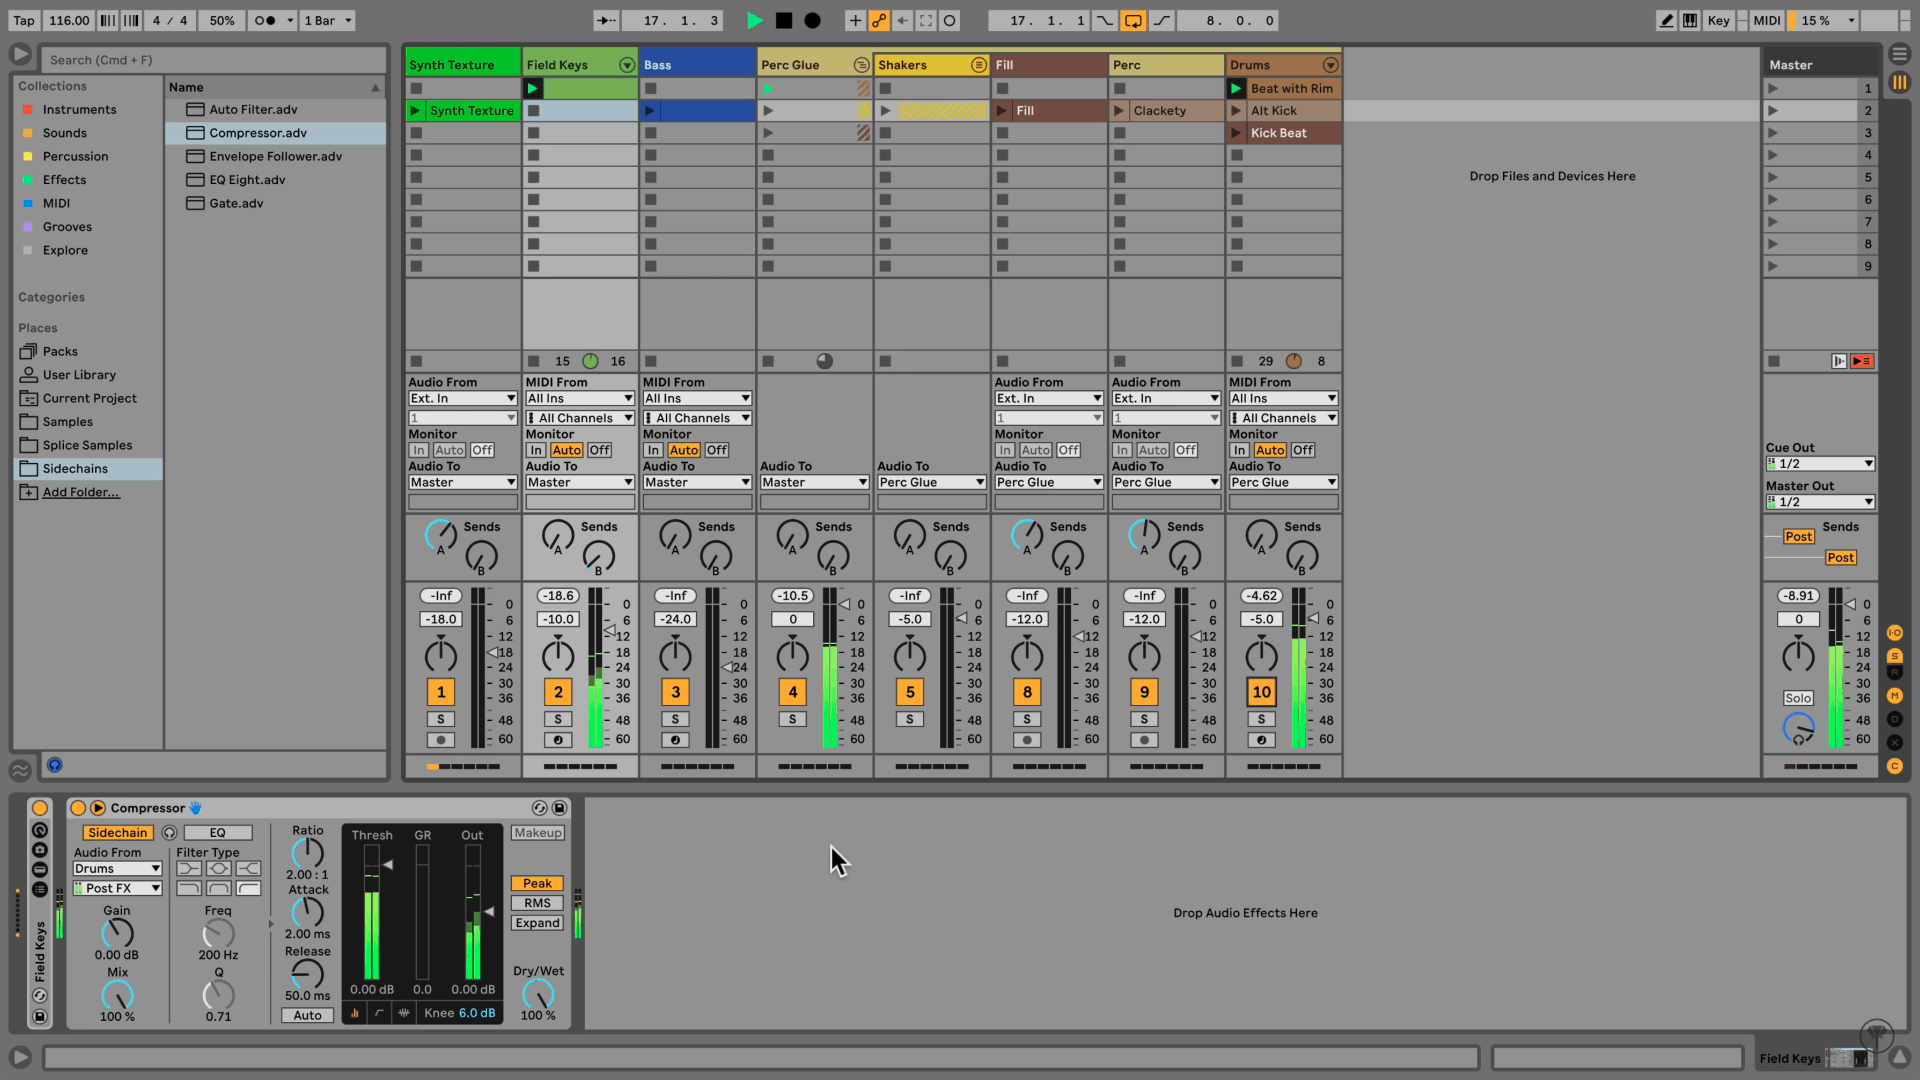Image resolution: width=1920 pixels, height=1080 pixels.
Task: Save the Compressor preset with disk icon
Action: coord(560,808)
